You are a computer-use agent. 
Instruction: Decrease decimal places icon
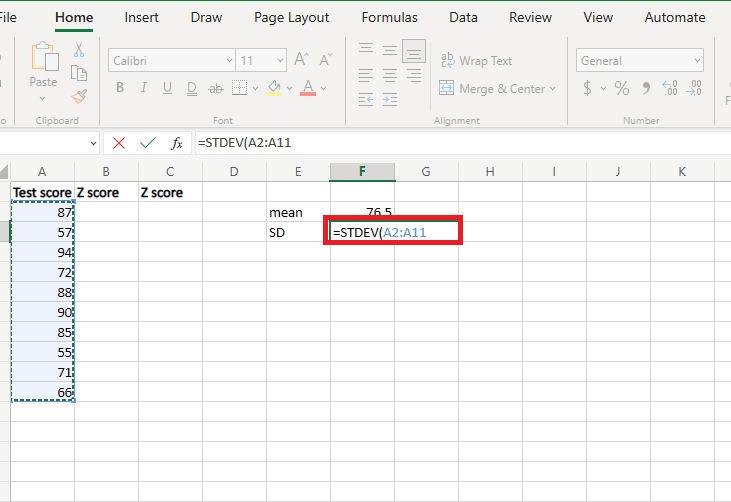[694, 88]
